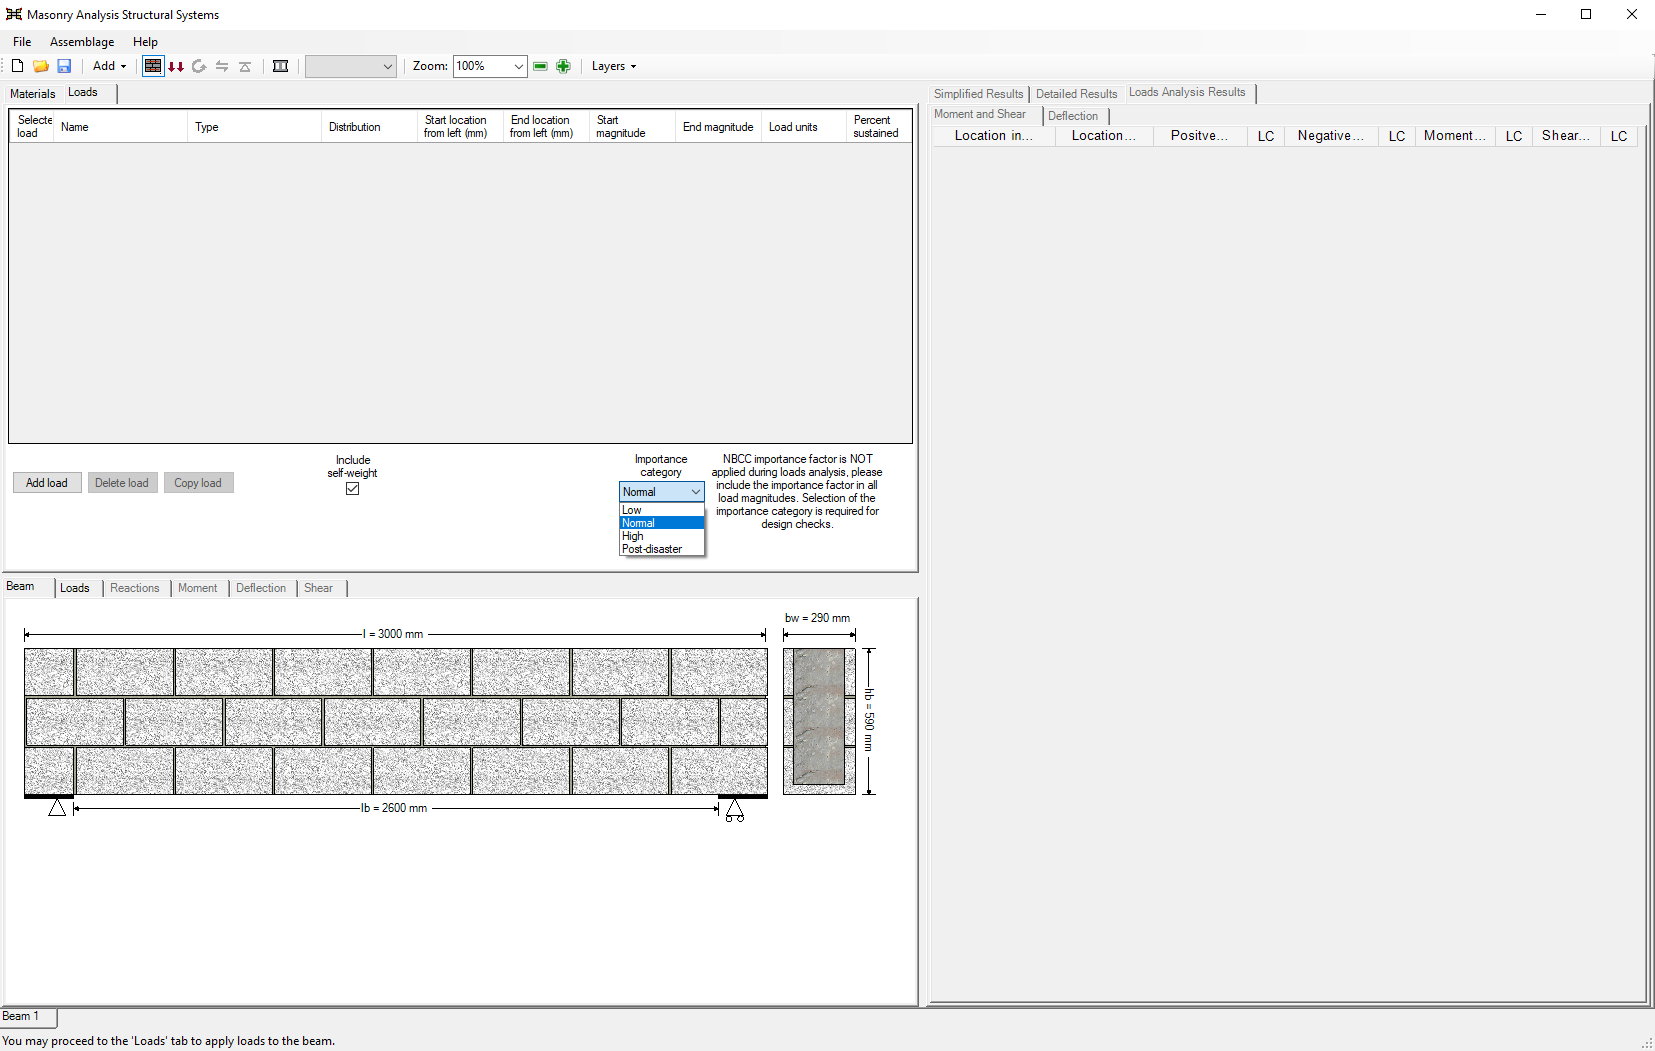Screen dimensions: 1655x1051
Task: Switch to the Detailed Results tab
Action: [1076, 94]
